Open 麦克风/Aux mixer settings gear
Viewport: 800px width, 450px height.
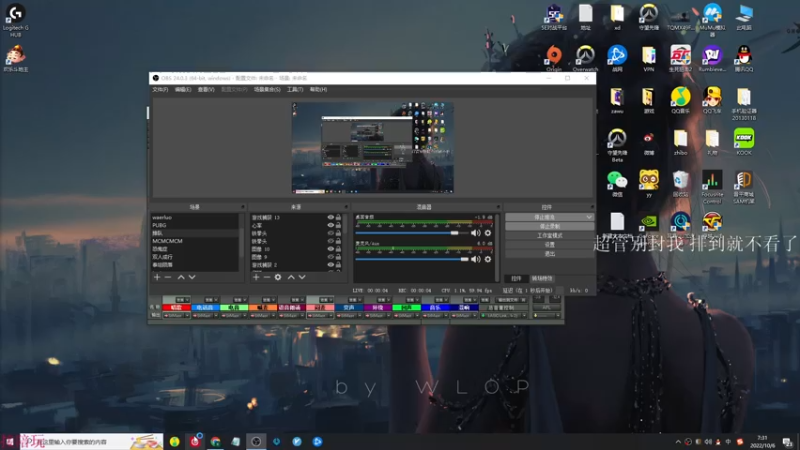[488, 259]
